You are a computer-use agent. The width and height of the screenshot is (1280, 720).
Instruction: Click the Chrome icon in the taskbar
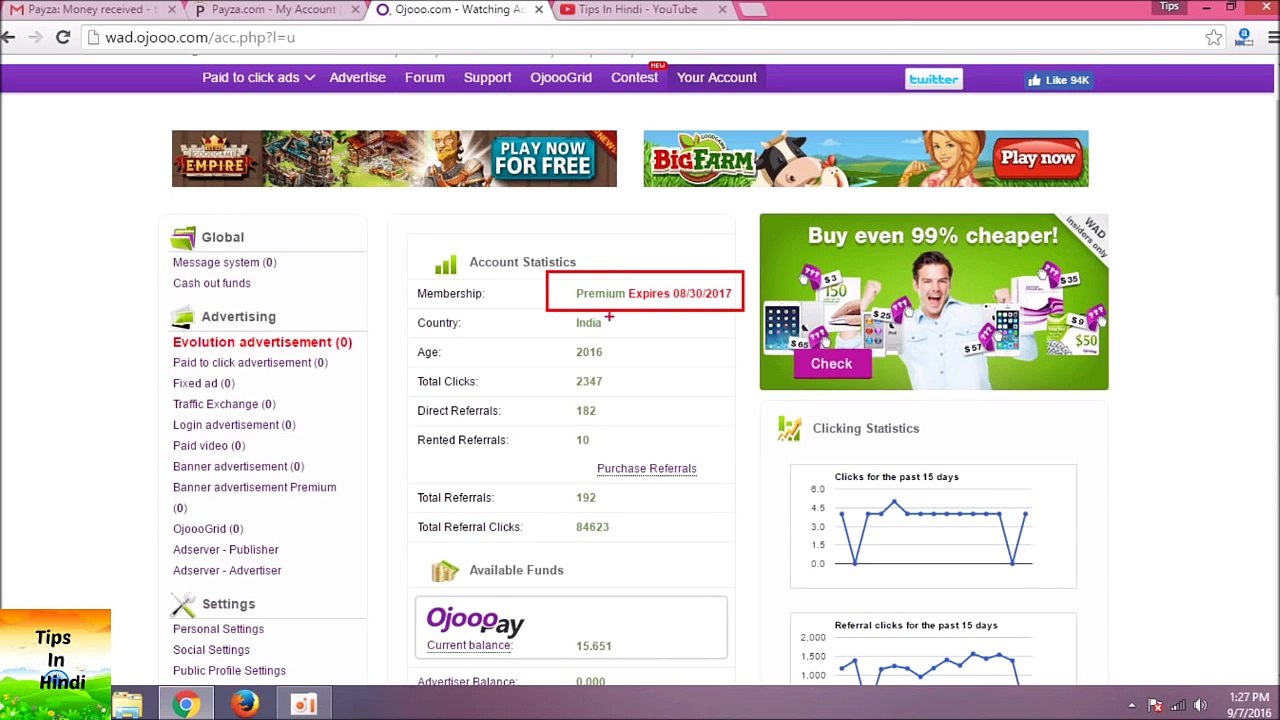(185, 704)
